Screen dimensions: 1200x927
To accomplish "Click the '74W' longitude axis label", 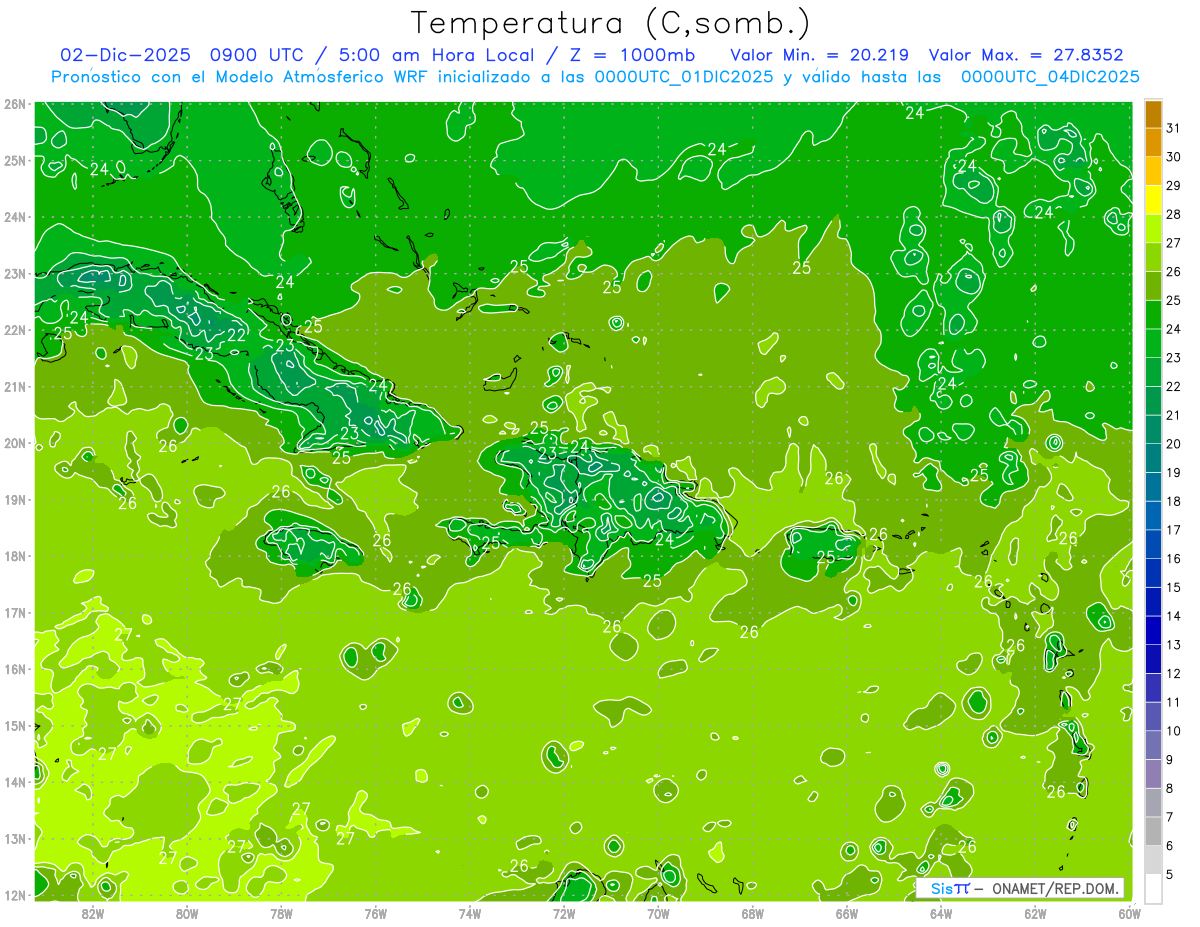I will pyautogui.click(x=470, y=913).
